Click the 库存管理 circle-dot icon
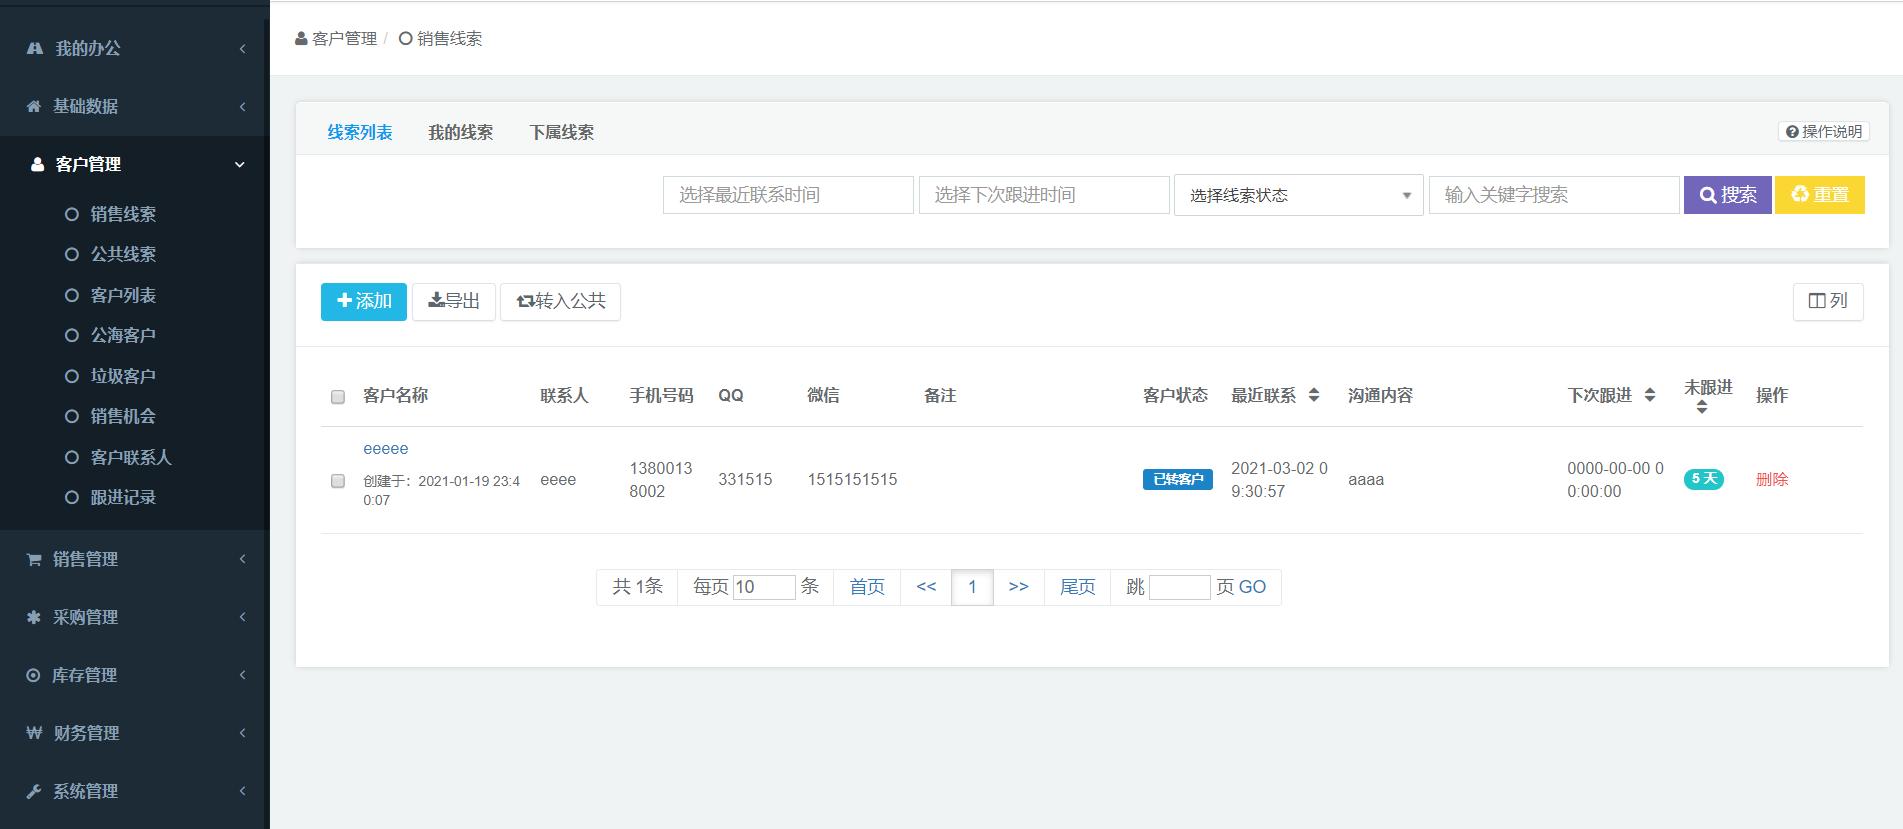Viewport: 1903px width, 829px height. click(33, 675)
